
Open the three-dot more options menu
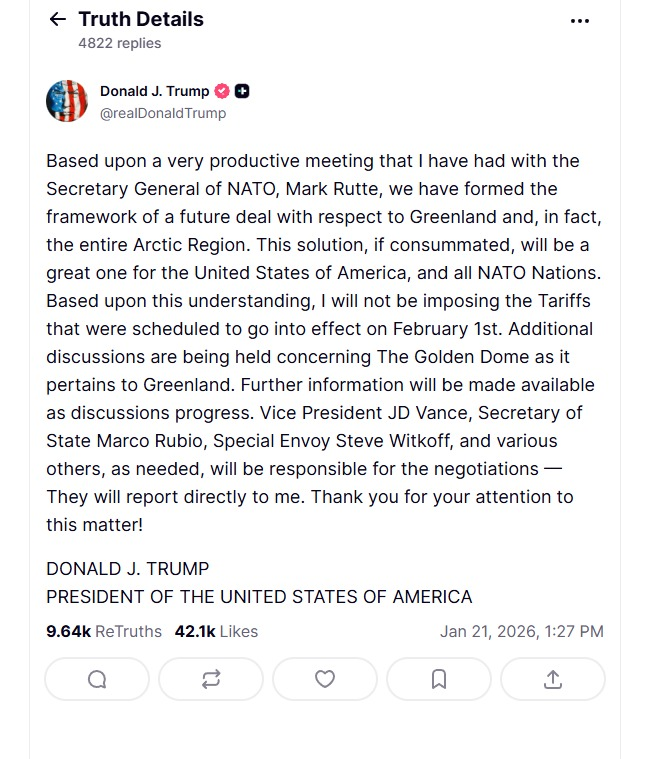[x=579, y=20]
